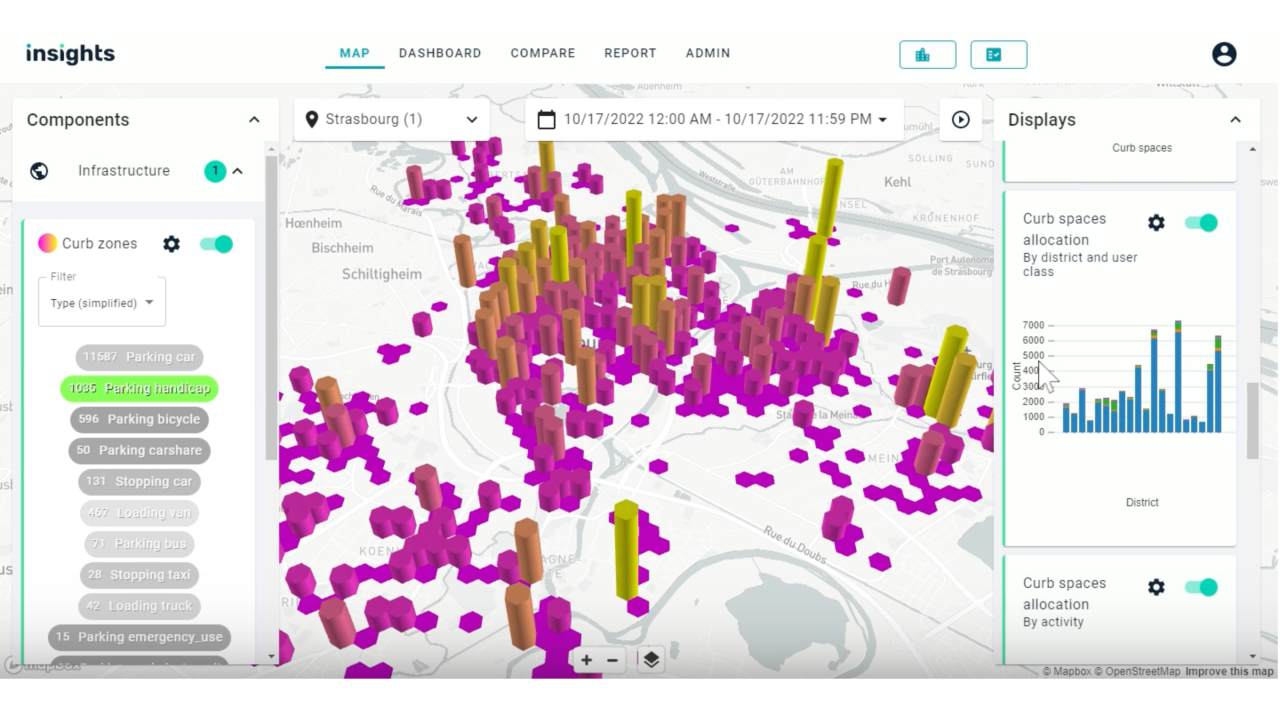Select the Parking carshare filter chip
The width and height of the screenshot is (1280, 720).
(x=140, y=450)
